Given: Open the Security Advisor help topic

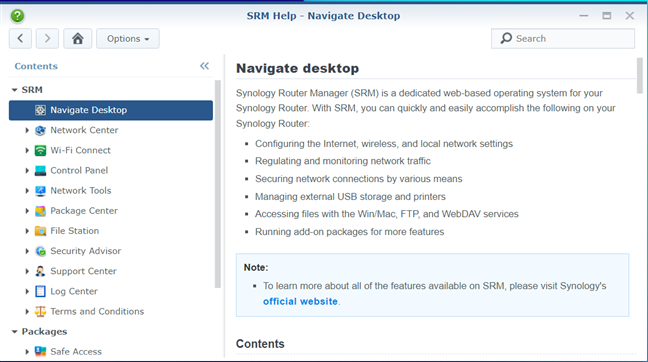Looking at the screenshot, I should tap(86, 251).
